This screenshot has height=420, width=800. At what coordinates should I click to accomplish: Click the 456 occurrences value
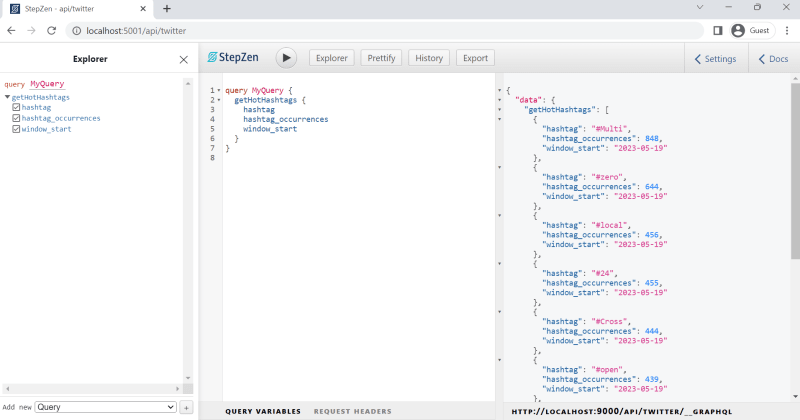tap(652, 235)
